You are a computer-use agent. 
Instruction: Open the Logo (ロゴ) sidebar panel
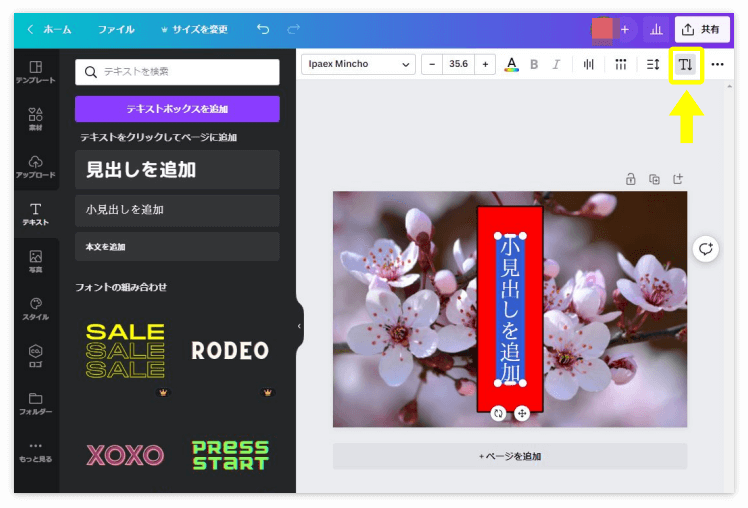[36, 356]
